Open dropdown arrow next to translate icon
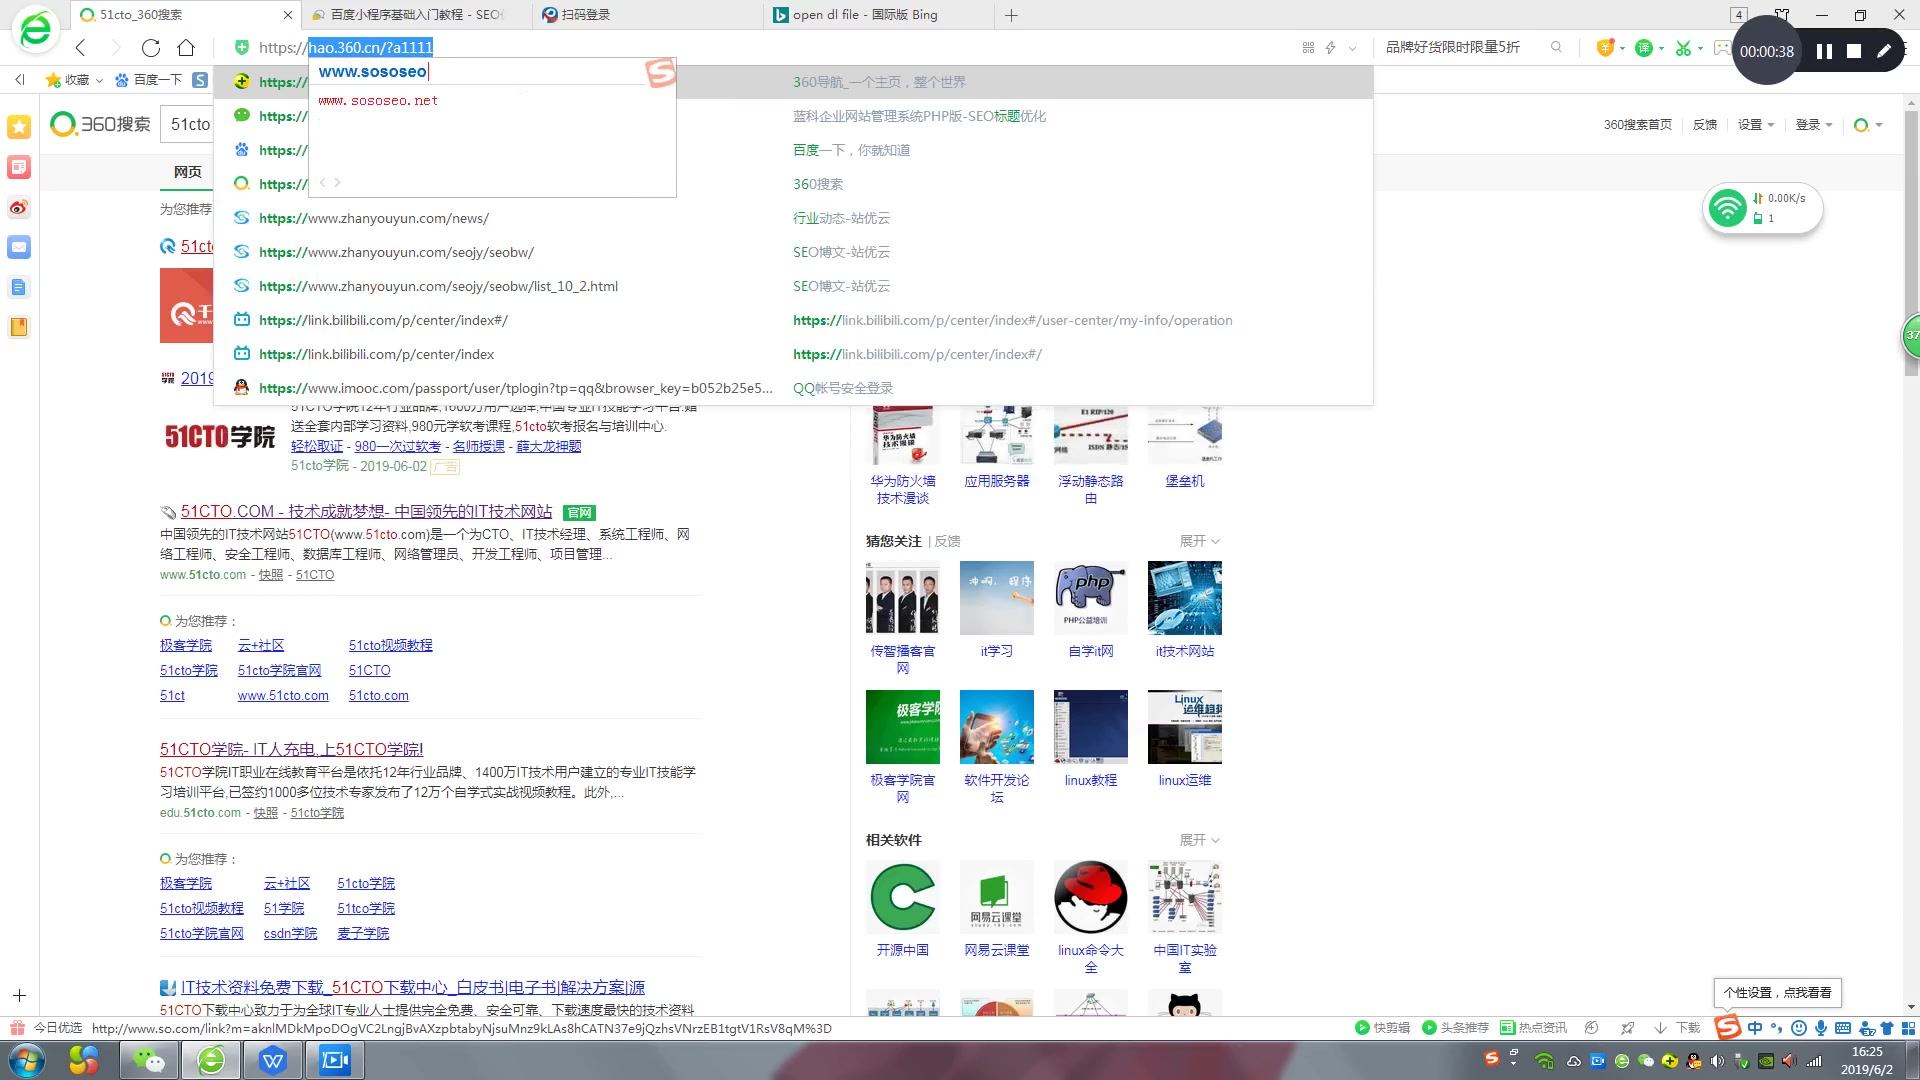Image resolution: width=1920 pixels, height=1080 pixels. click(1662, 48)
